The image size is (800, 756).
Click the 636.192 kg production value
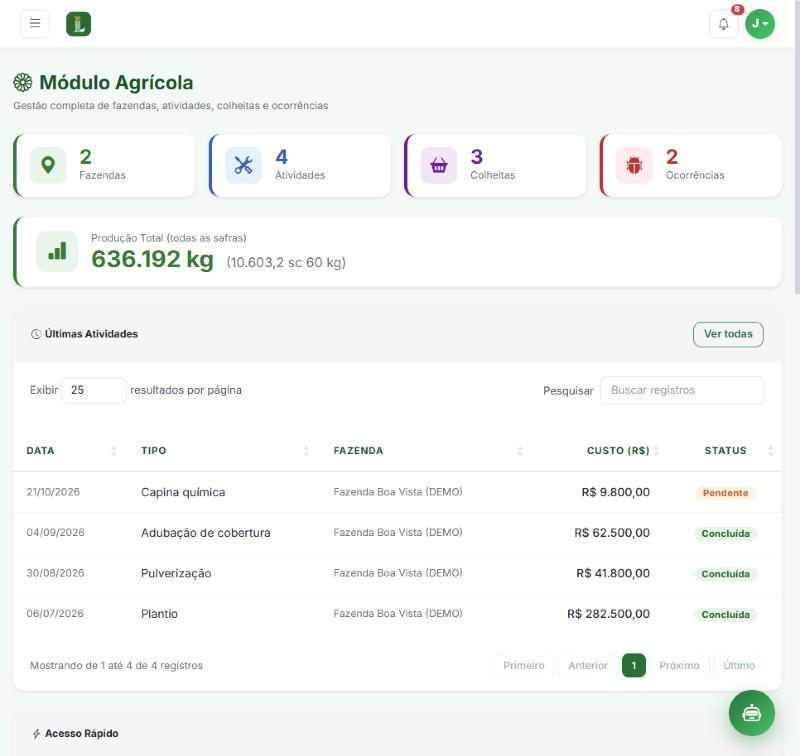[x=153, y=259]
